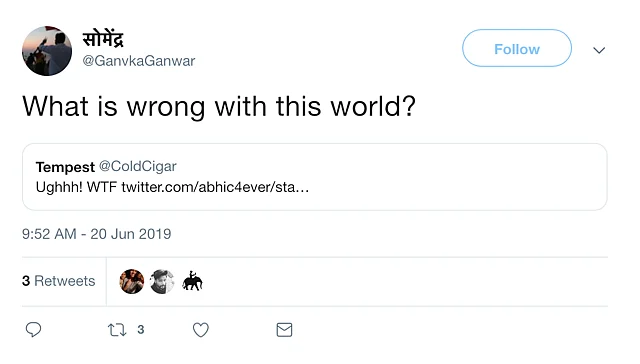The width and height of the screenshot is (640, 364).
Task: Send tweet via envelope message icon
Action: [x=284, y=330]
